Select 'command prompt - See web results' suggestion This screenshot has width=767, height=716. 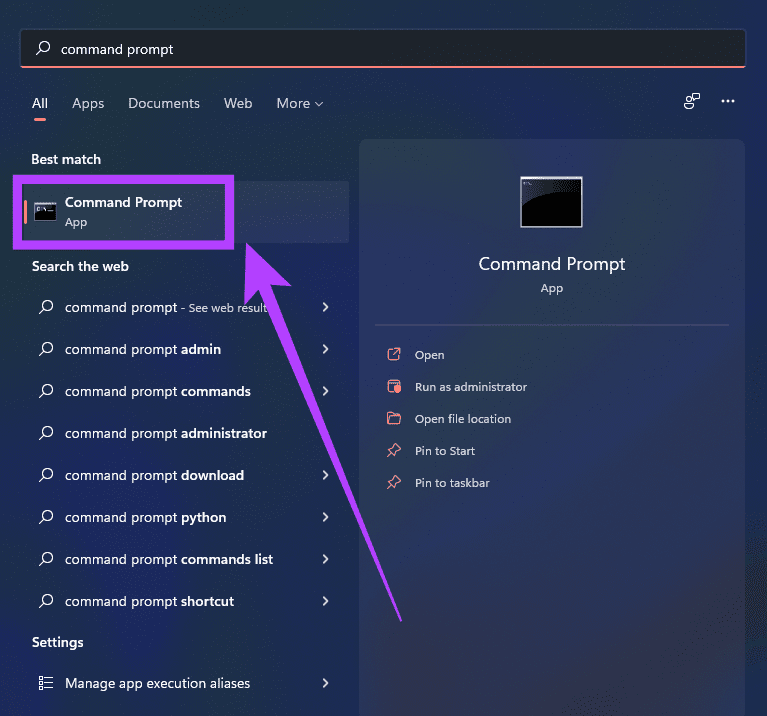[166, 308]
